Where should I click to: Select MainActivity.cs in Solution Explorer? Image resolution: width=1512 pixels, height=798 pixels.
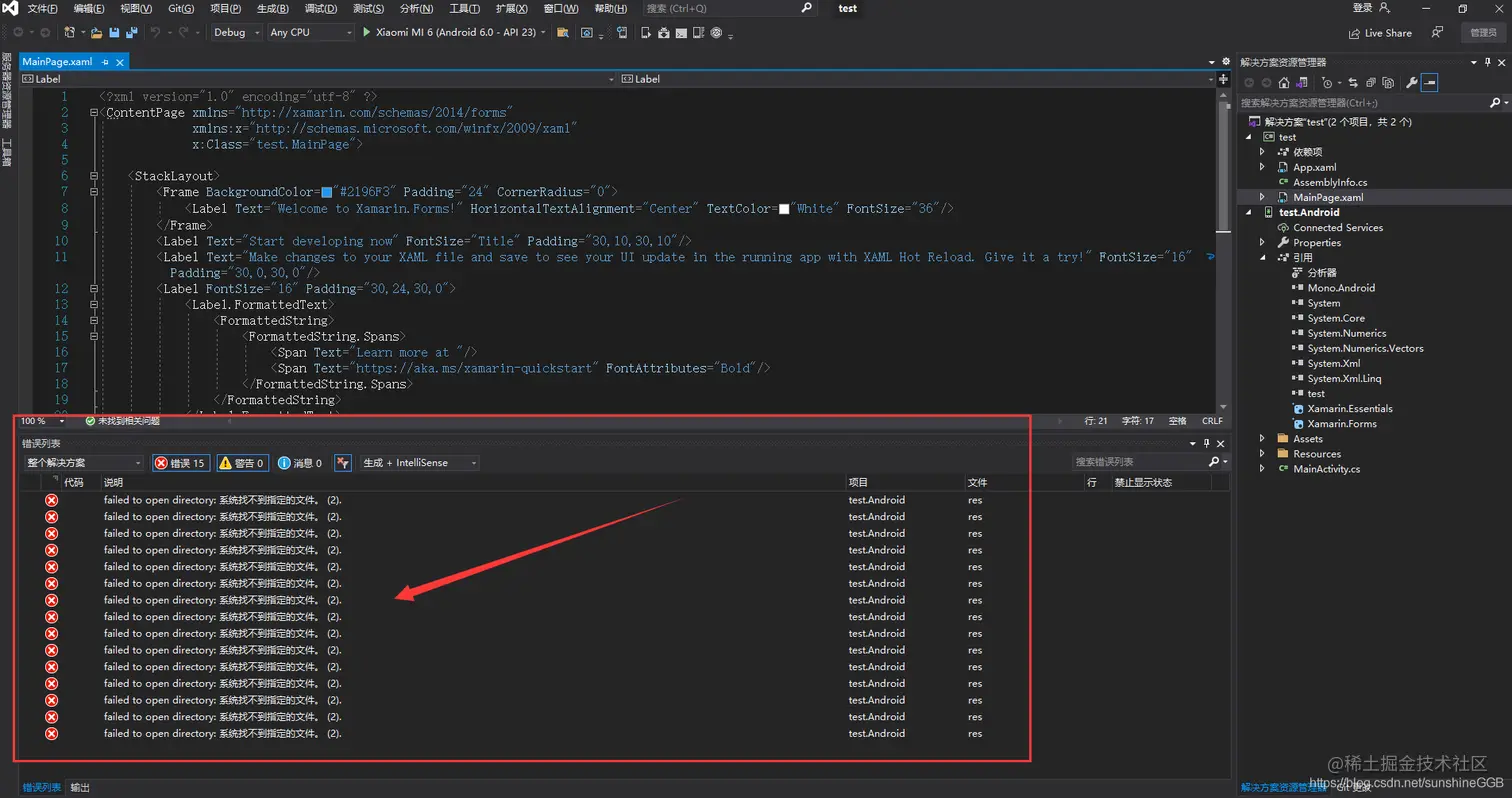(1326, 469)
